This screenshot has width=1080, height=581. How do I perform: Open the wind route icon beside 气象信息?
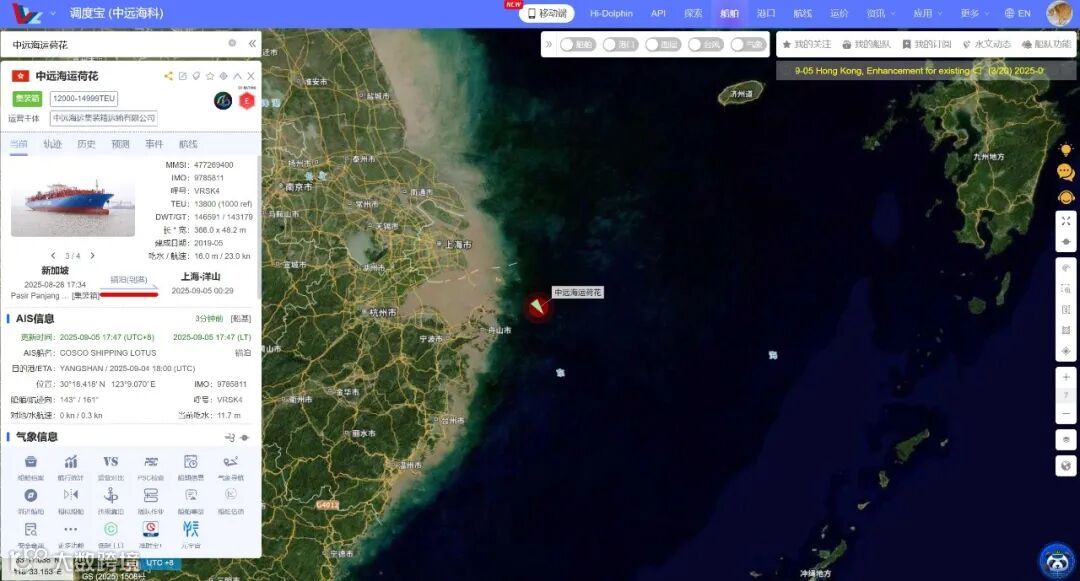230,437
